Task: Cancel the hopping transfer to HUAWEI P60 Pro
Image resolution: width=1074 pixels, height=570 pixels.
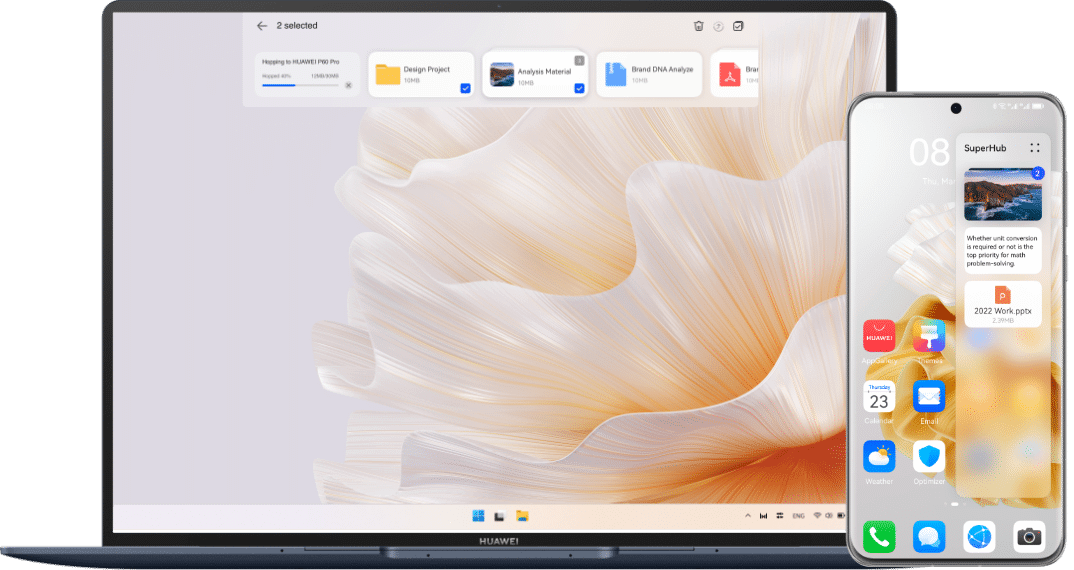Action: 348,85
